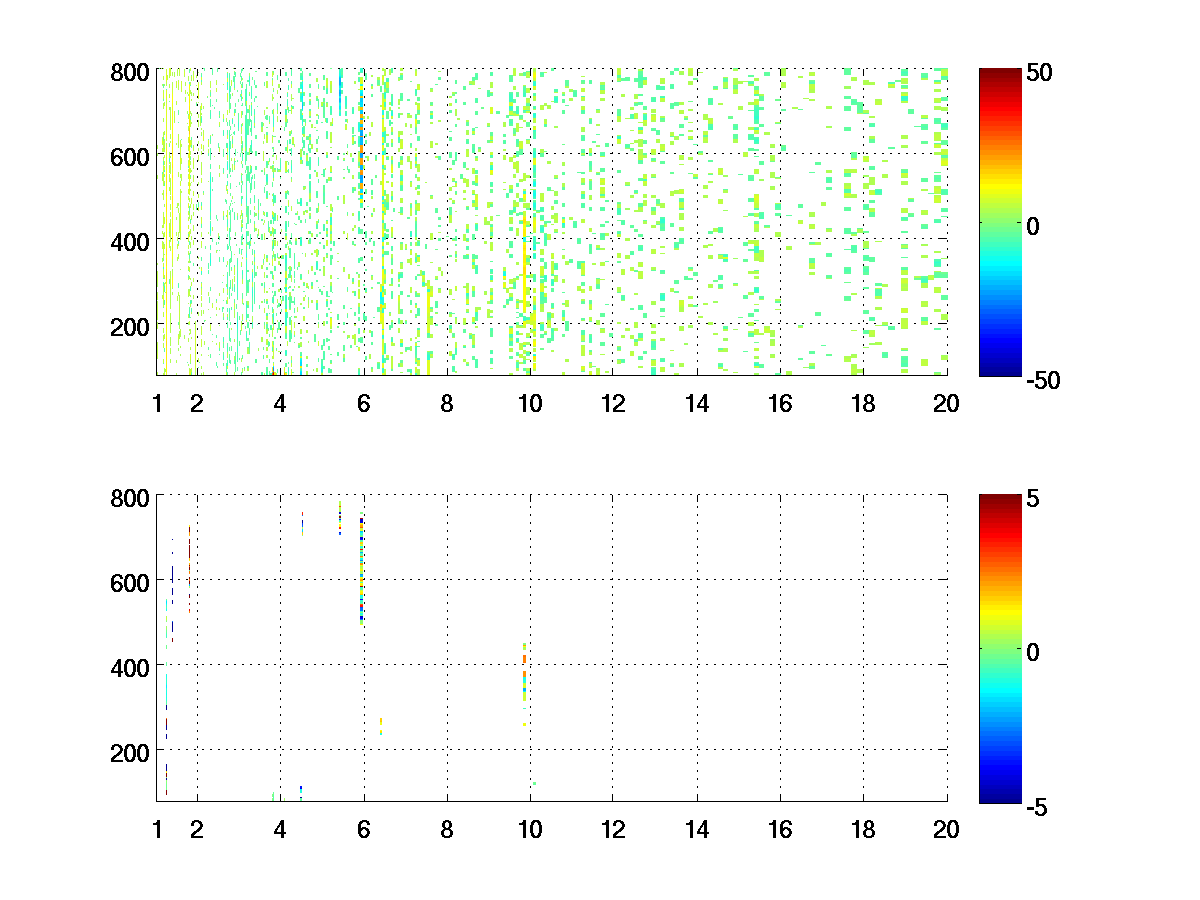Click x-axis tick 8 under top plot
The height and width of the screenshot is (900, 1200).
click(x=447, y=404)
